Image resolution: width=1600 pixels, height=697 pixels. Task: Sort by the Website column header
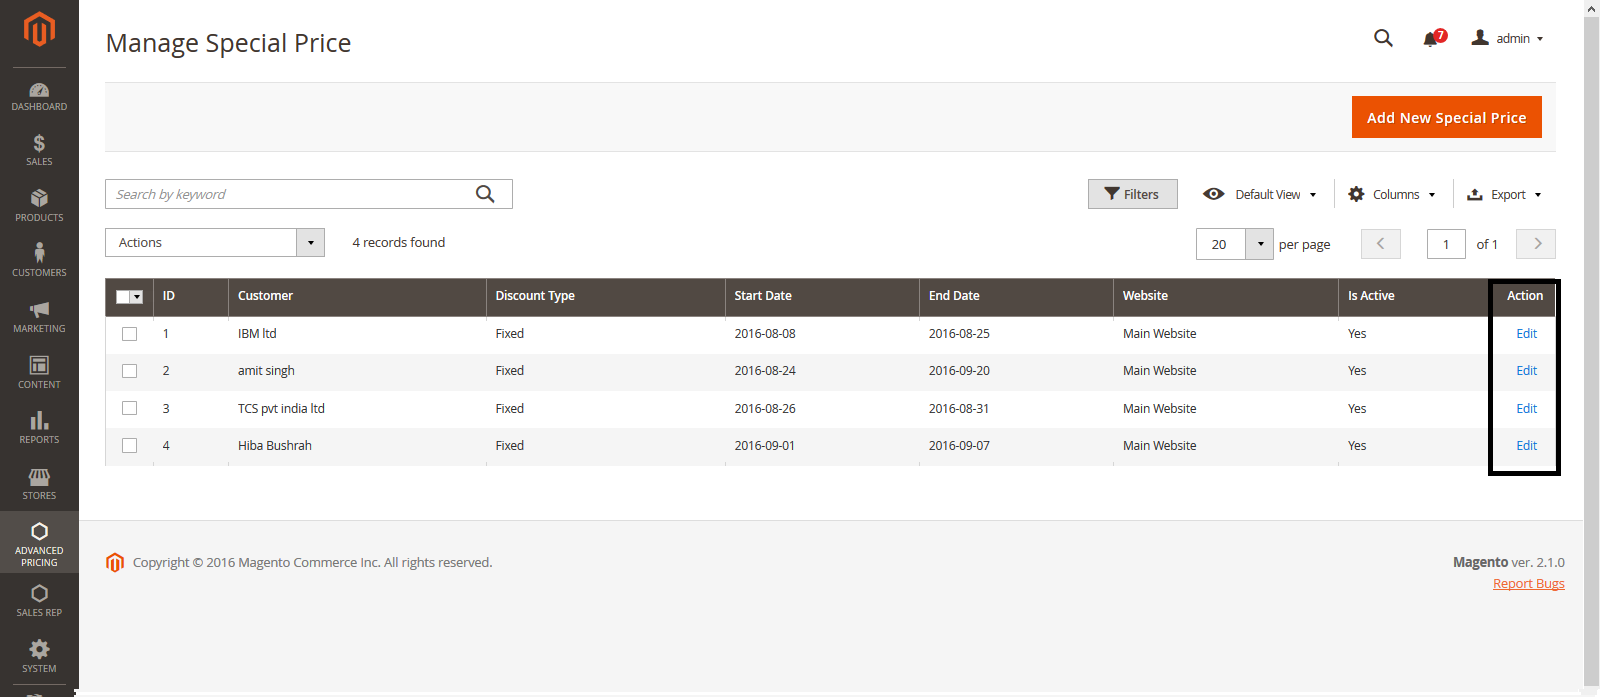[x=1225, y=296]
